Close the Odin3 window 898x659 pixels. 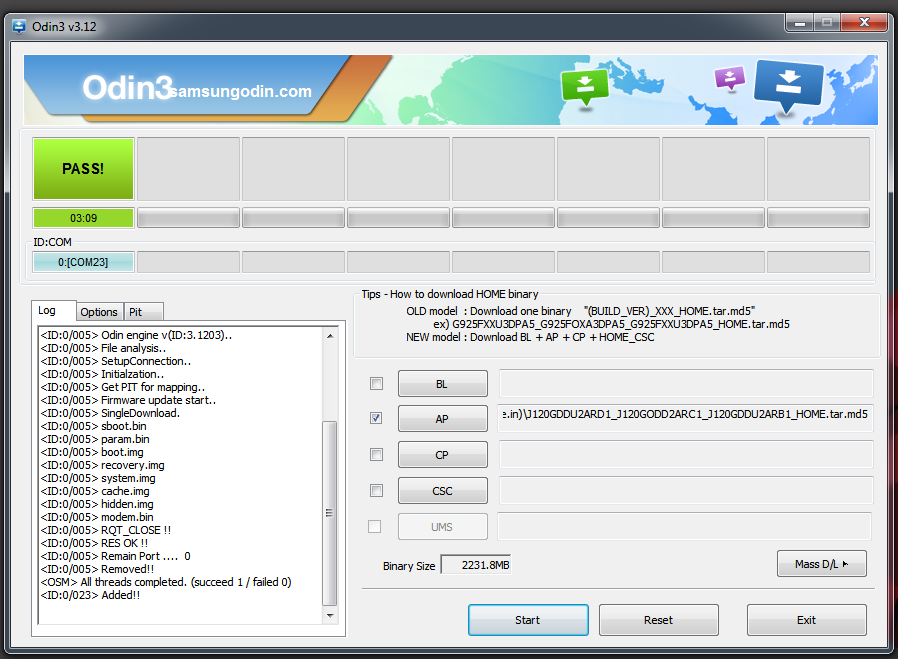pyautogui.click(x=865, y=23)
